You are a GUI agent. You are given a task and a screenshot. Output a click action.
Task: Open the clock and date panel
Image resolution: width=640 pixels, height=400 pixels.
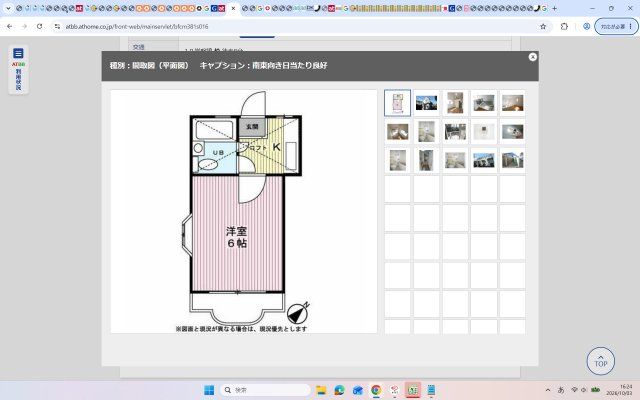(x=620, y=390)
